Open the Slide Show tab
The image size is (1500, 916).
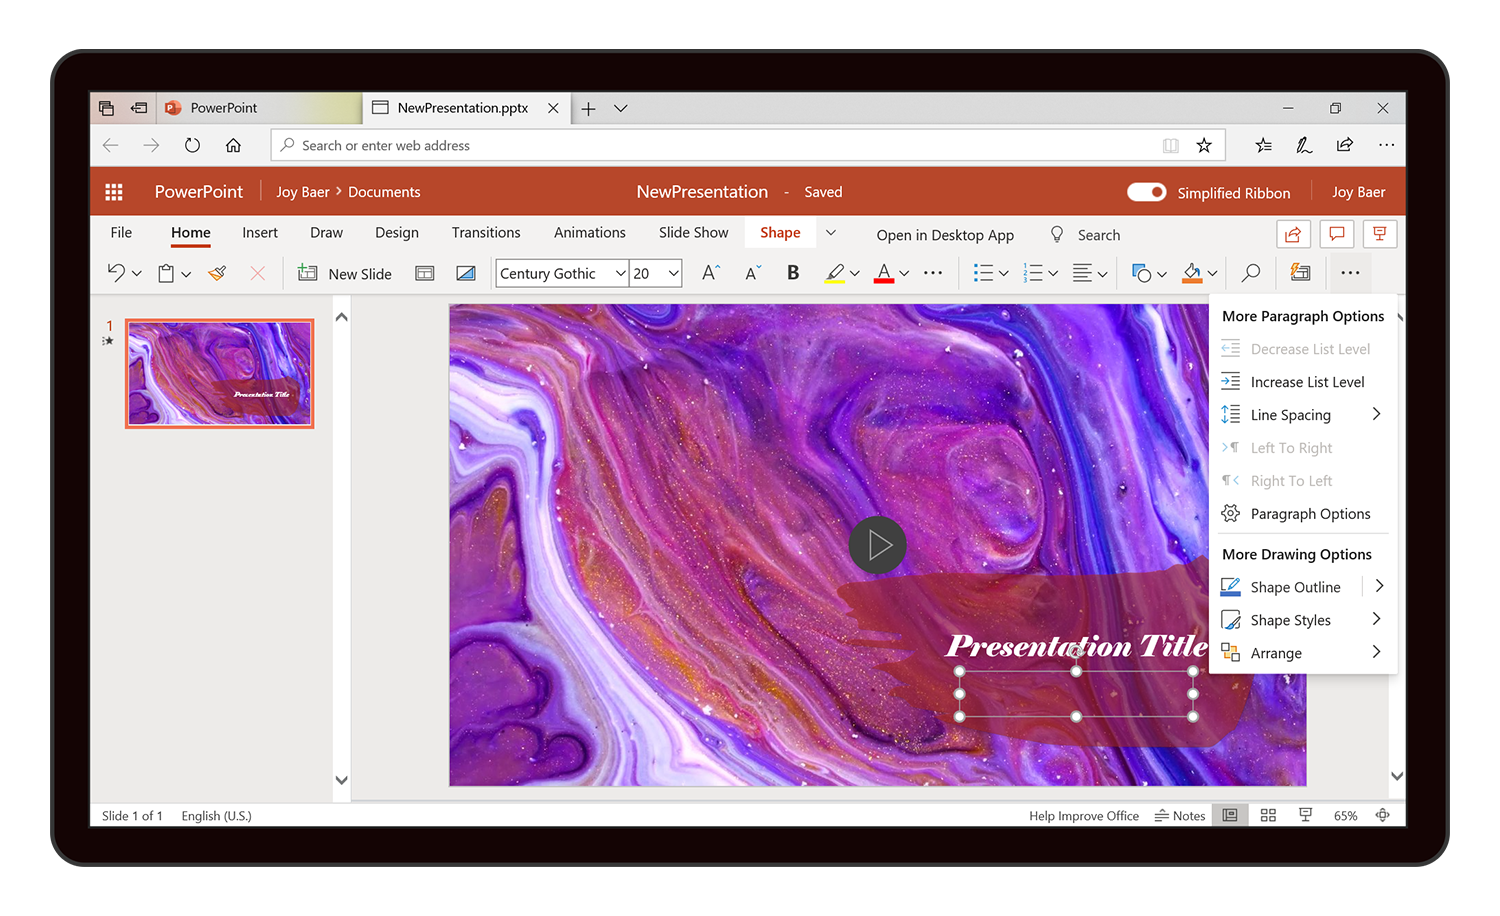(x=694, y=233)
